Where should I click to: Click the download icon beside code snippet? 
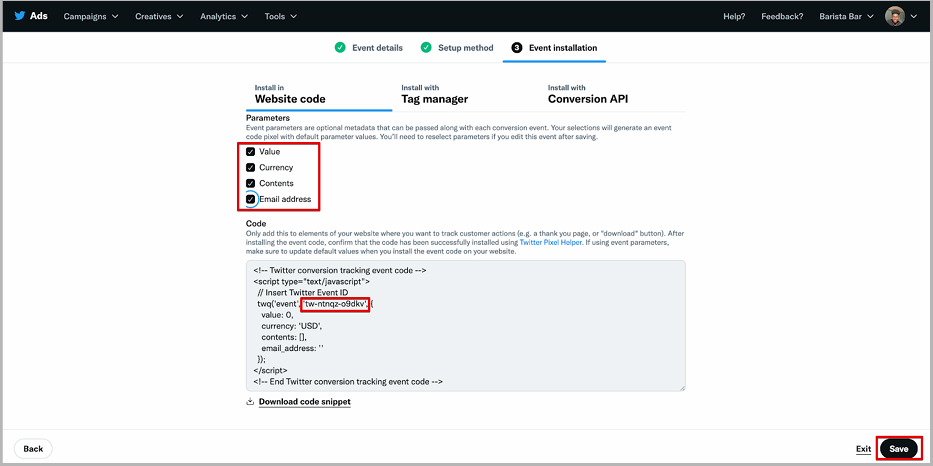250,402
